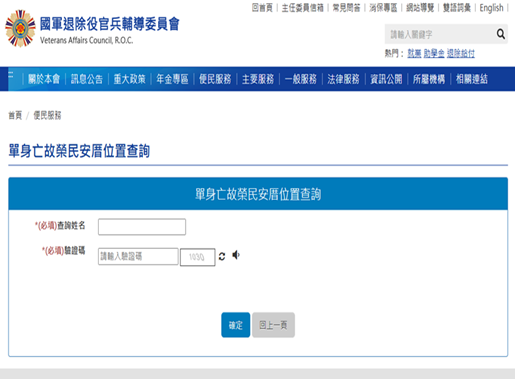
Task: Focus the 驗證碼 input field
Action: point(138,256)
